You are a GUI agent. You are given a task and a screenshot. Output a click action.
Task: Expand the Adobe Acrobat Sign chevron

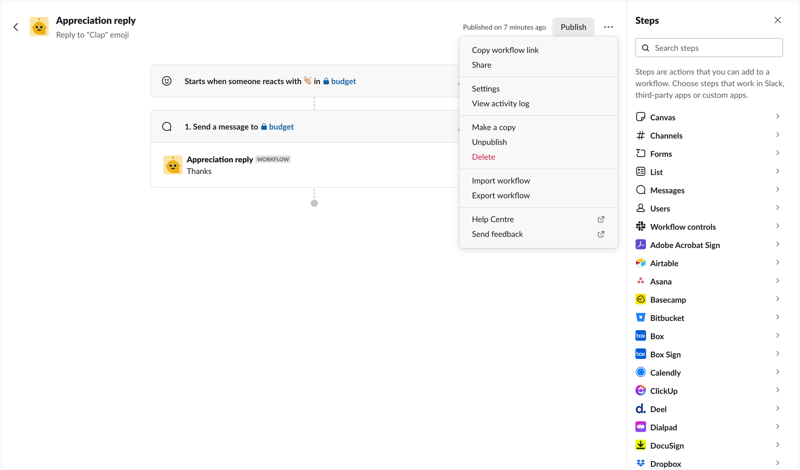(x=778, y=244)
